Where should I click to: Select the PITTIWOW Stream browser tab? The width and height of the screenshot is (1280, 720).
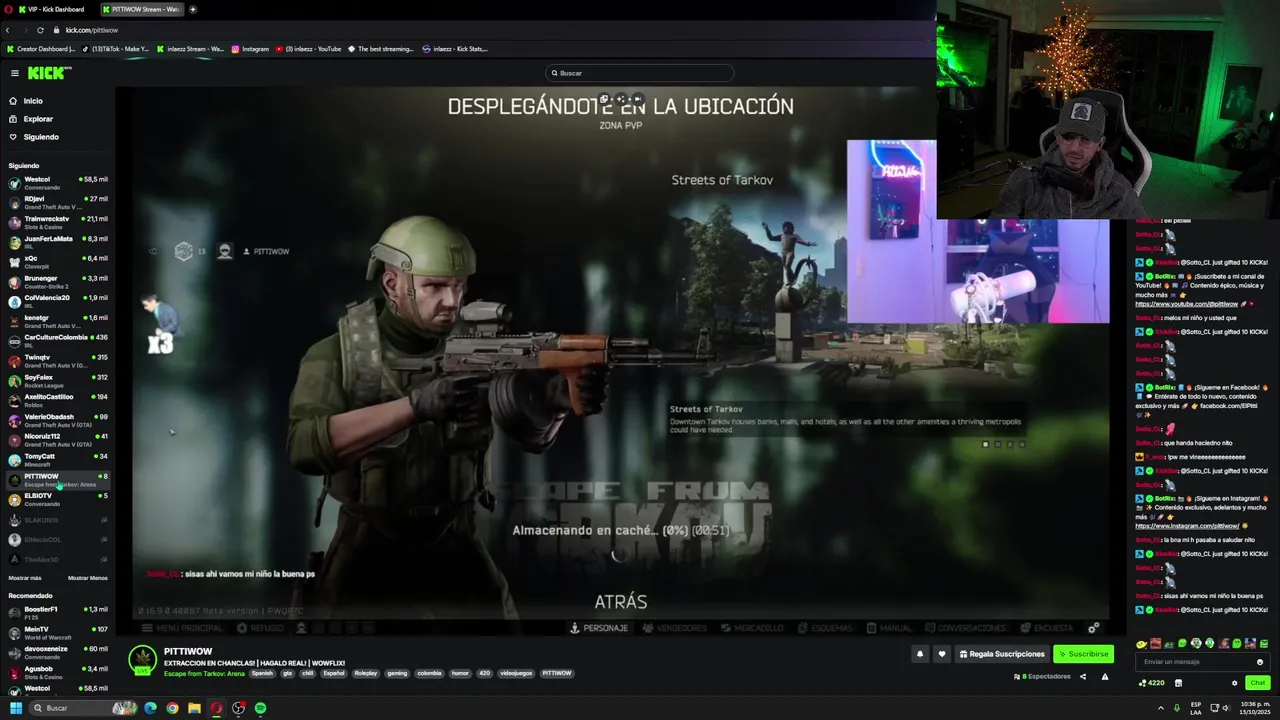pyautogui.click(x=140, y=9)
